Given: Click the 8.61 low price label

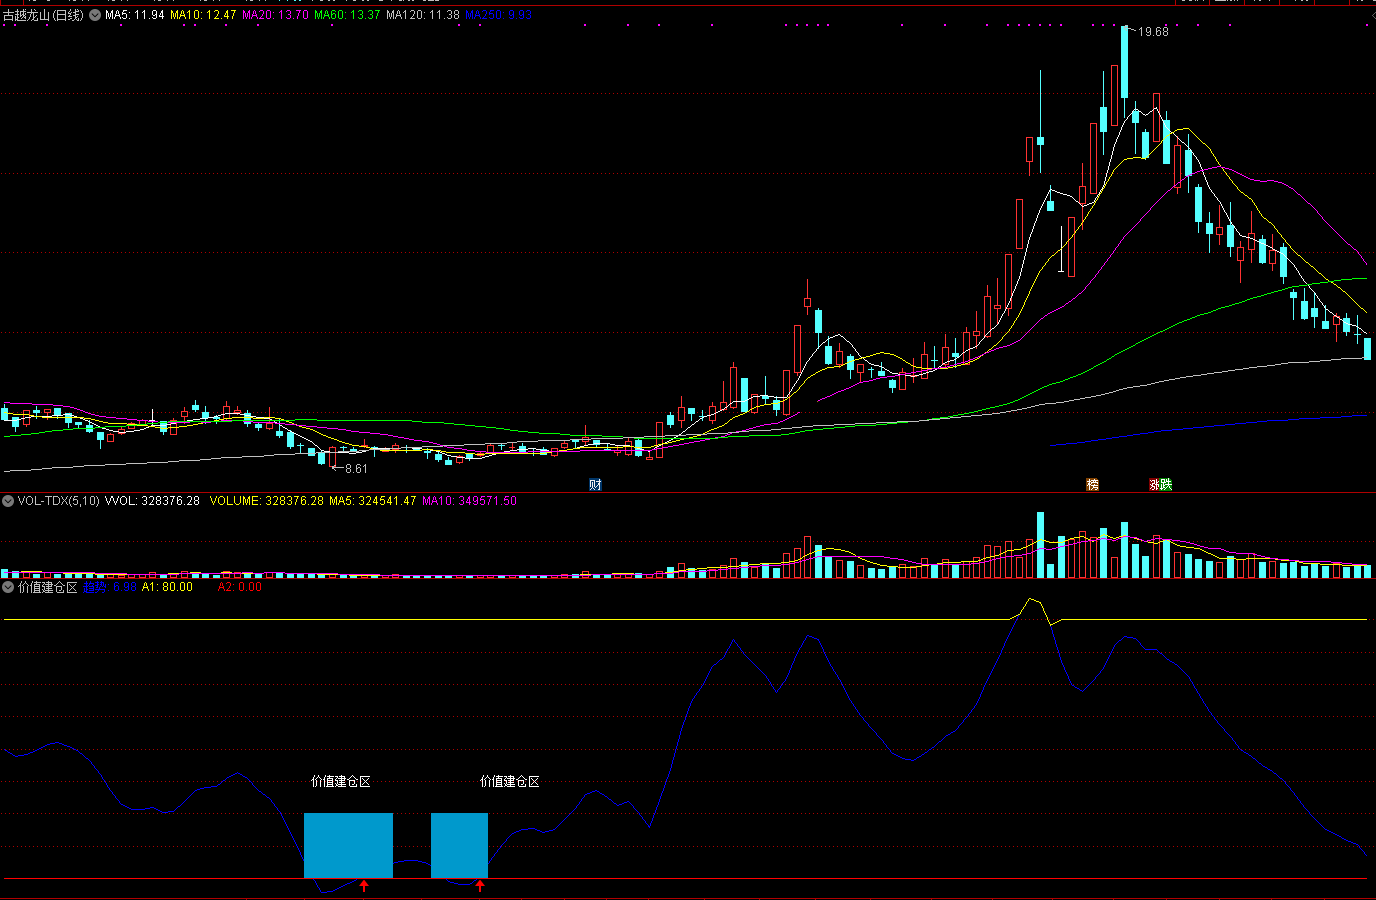Looking at the screenshot, I should (356, 469).
